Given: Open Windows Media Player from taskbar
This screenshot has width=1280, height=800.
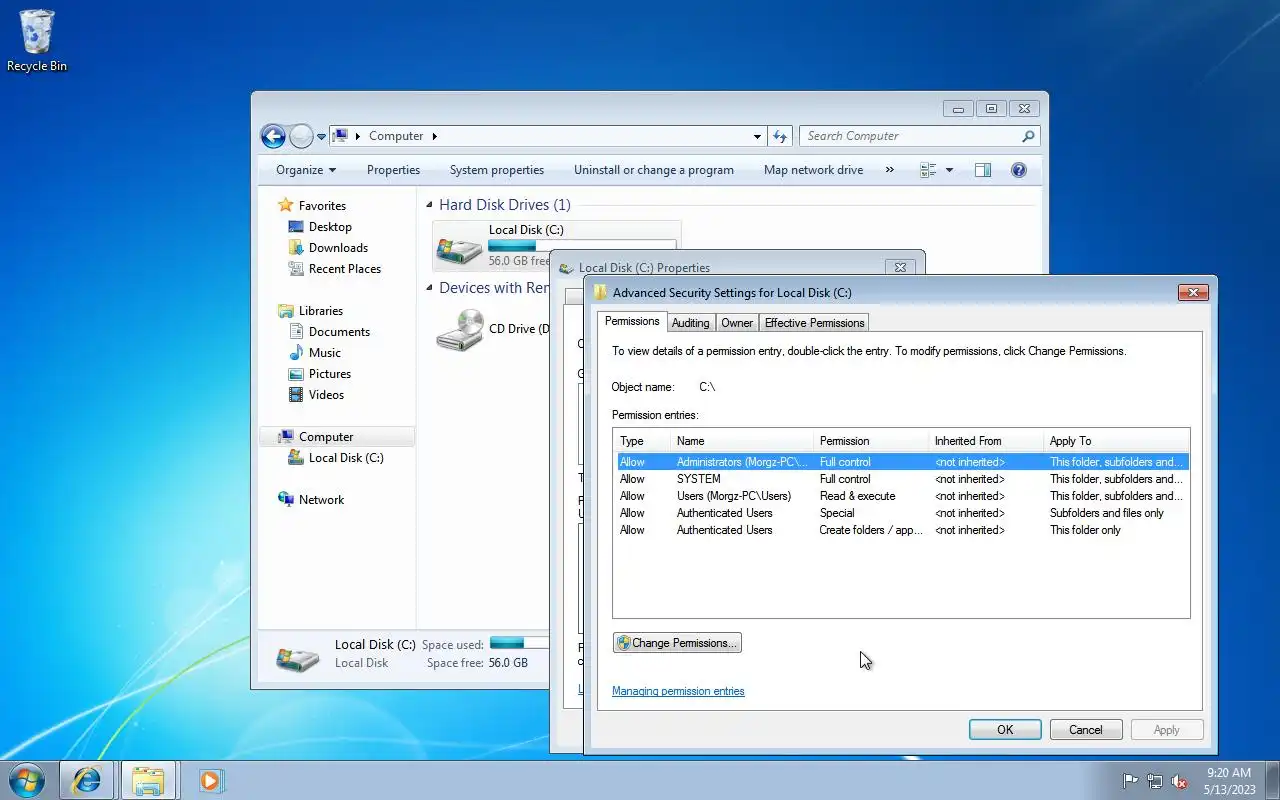Looking at the screenshot, I should click(210, 780).
